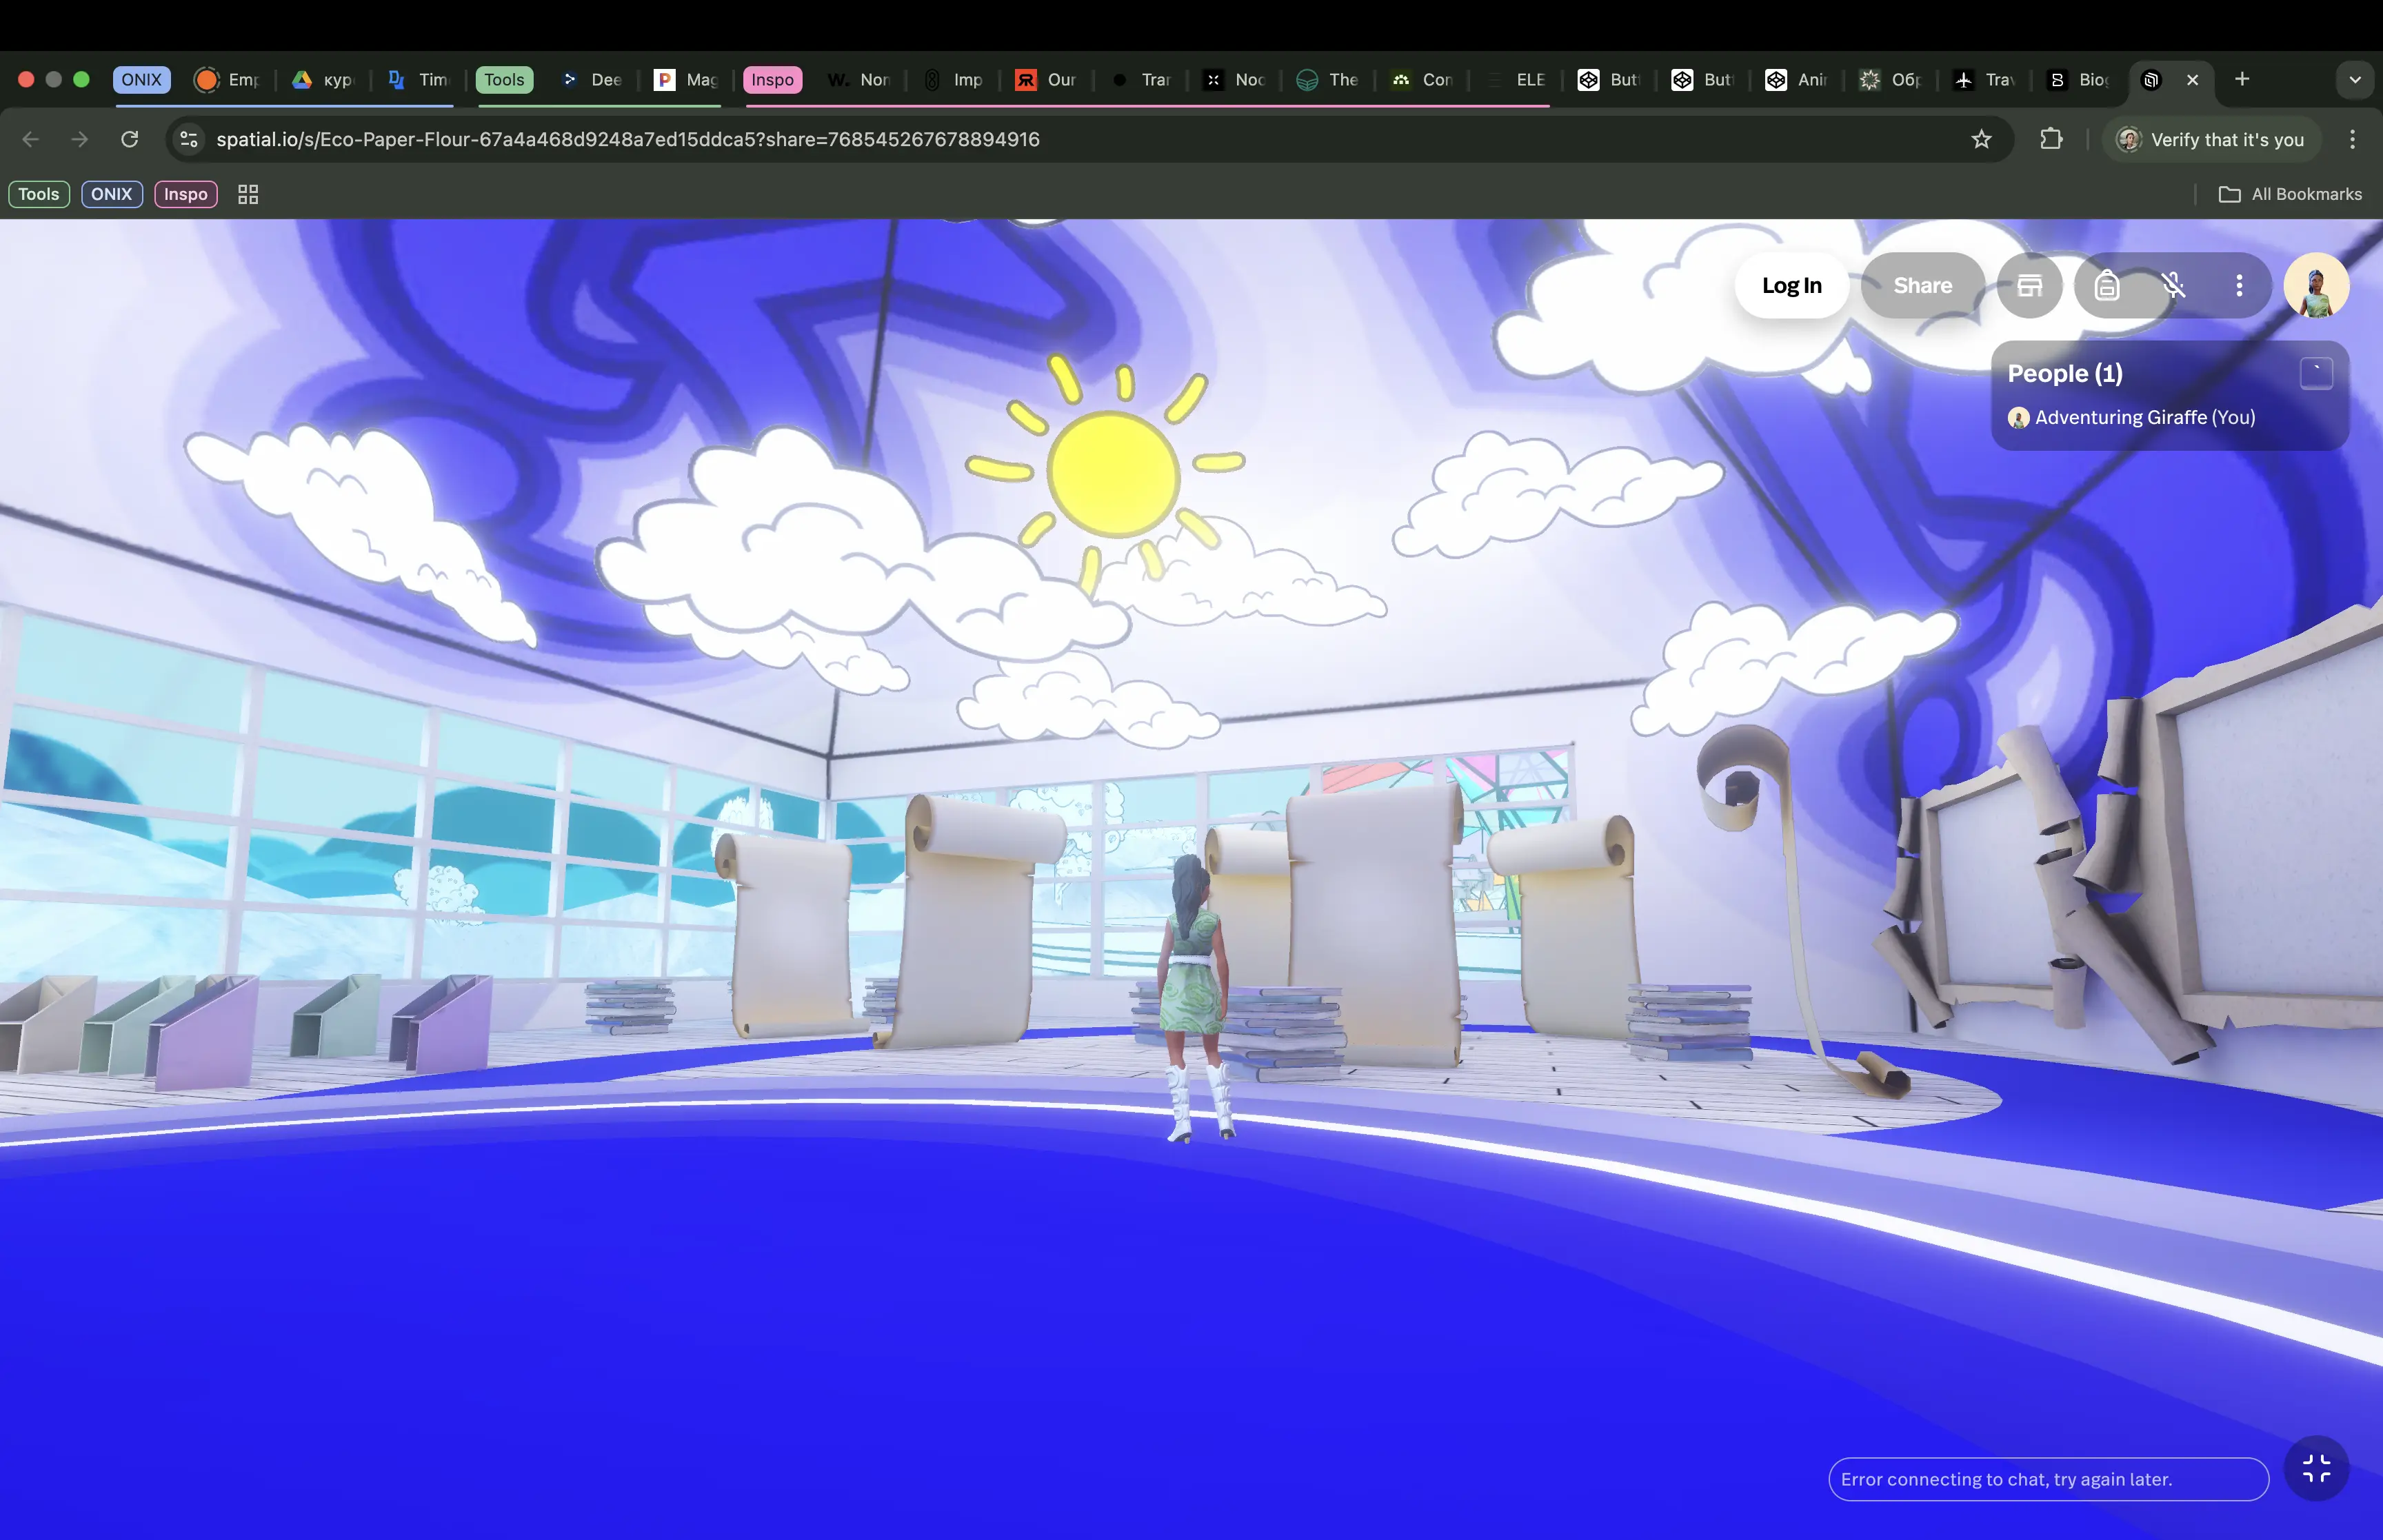Screen dimensions: 2383x1540
Task: Open the Tools bookmark folder
Action: coord(39,194)
